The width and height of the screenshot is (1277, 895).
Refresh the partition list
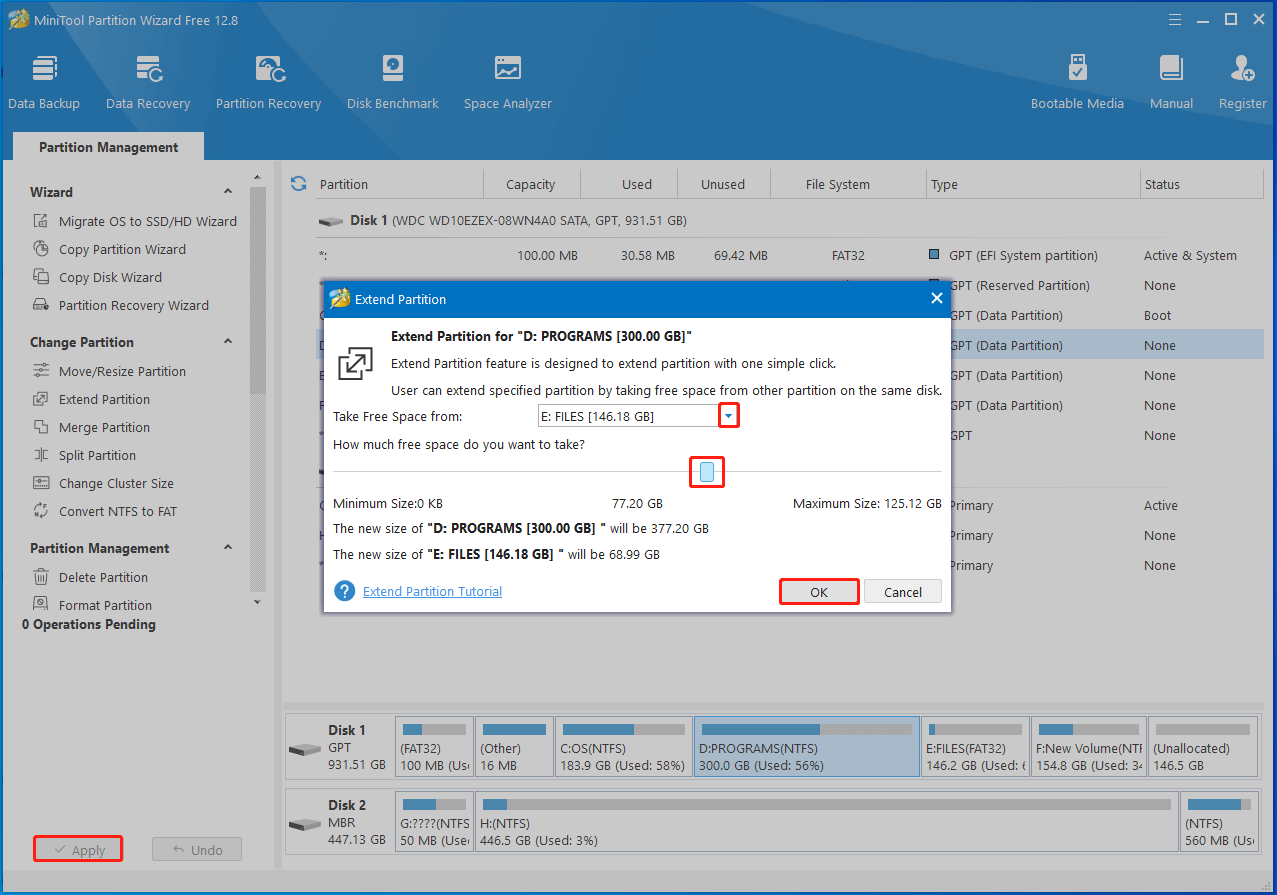point(298,184)
